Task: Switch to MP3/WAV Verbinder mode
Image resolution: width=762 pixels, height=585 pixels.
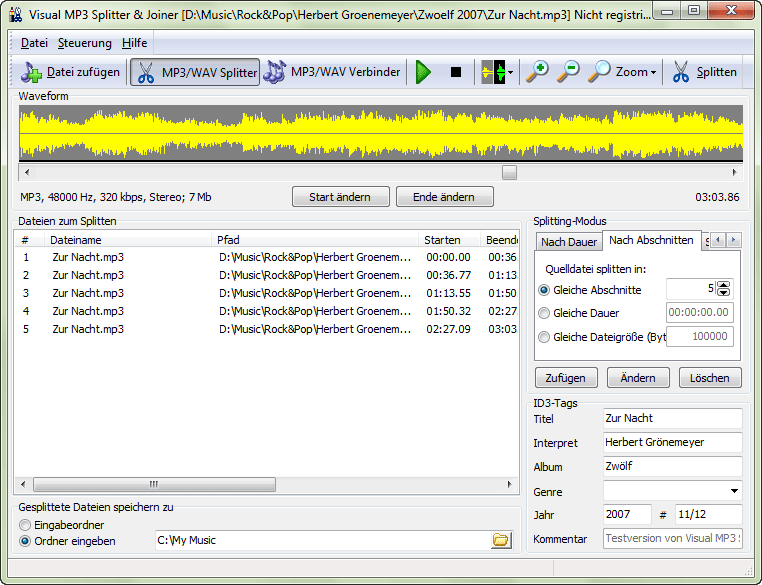Action: 332,72
